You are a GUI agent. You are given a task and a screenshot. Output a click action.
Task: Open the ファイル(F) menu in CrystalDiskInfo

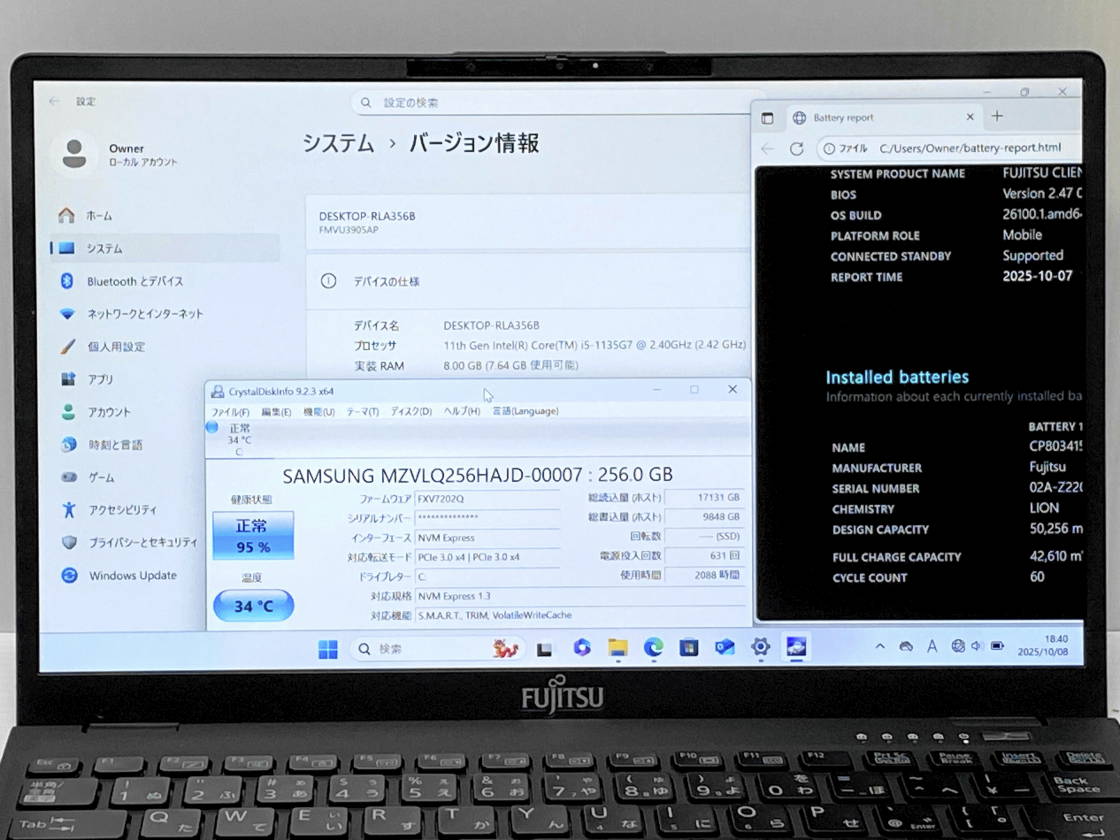click(230, 412)
